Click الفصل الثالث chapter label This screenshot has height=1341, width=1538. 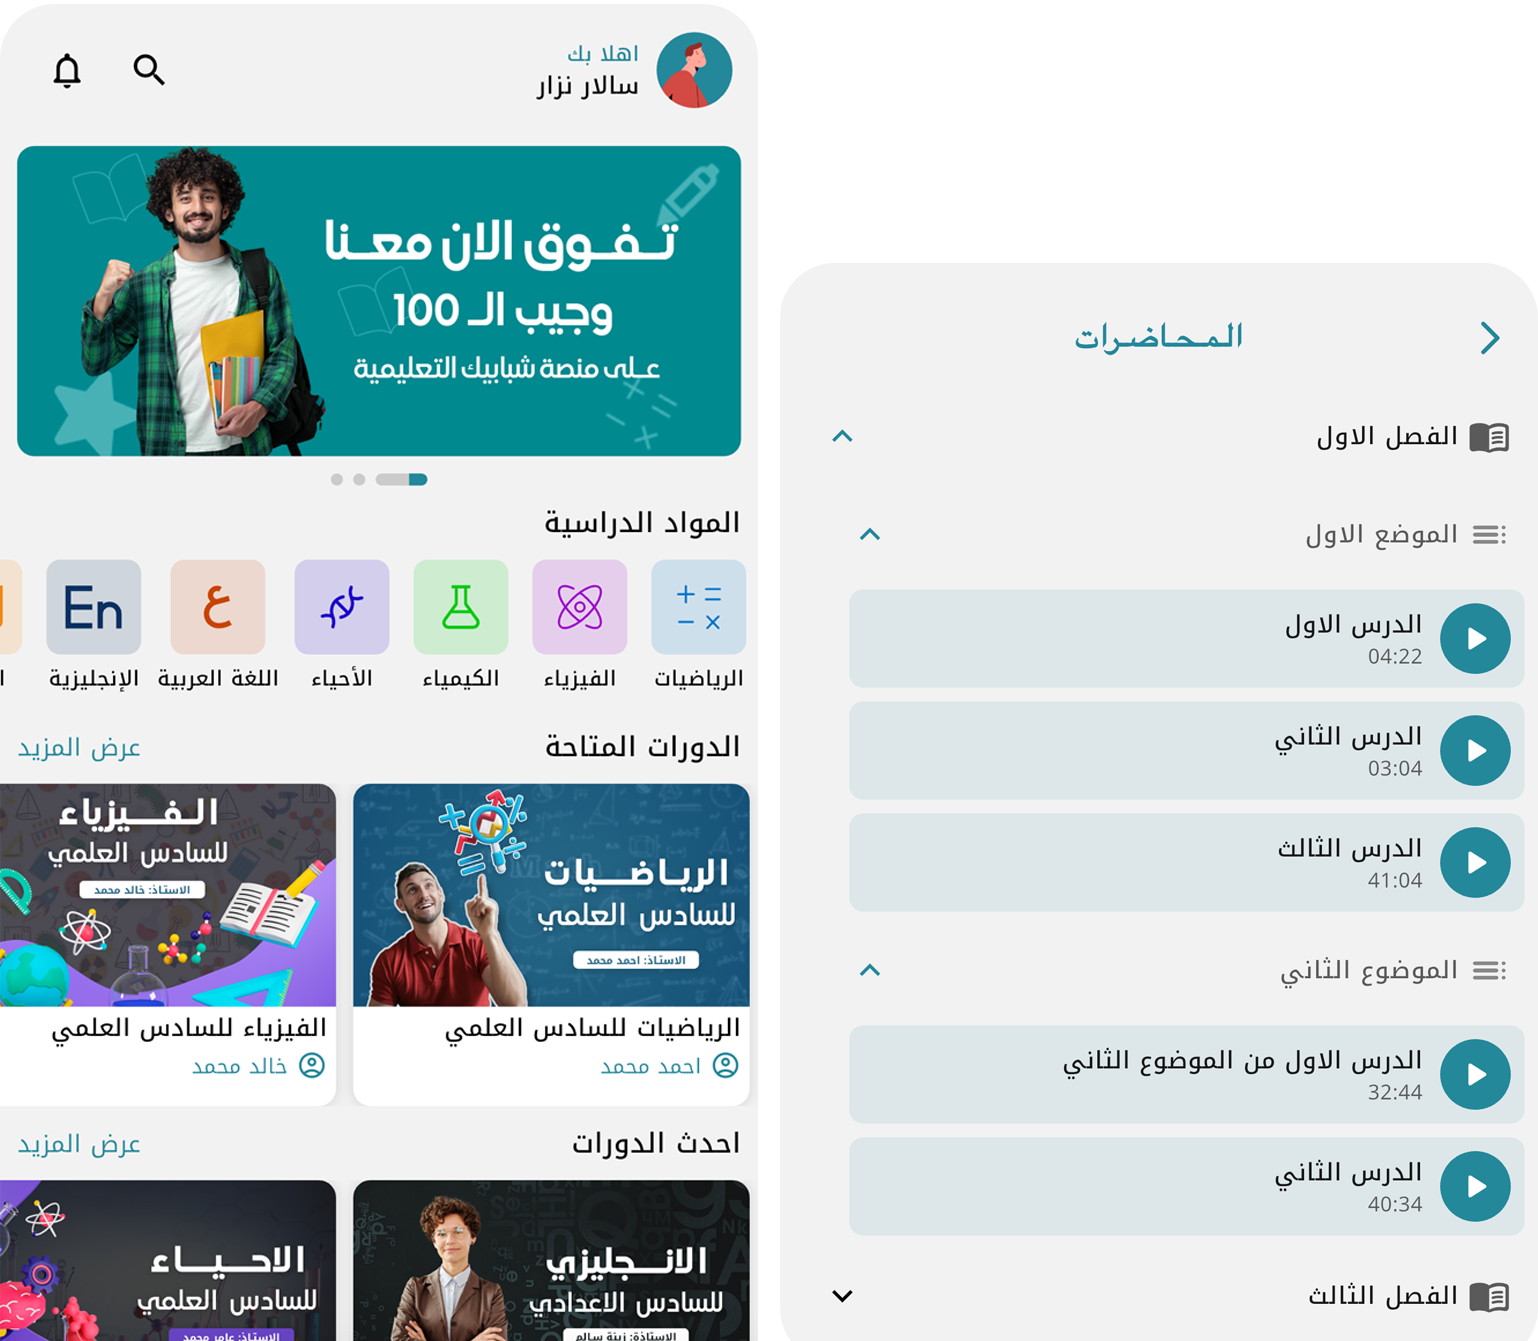pyautogui.click(x=1383, y=1296)
